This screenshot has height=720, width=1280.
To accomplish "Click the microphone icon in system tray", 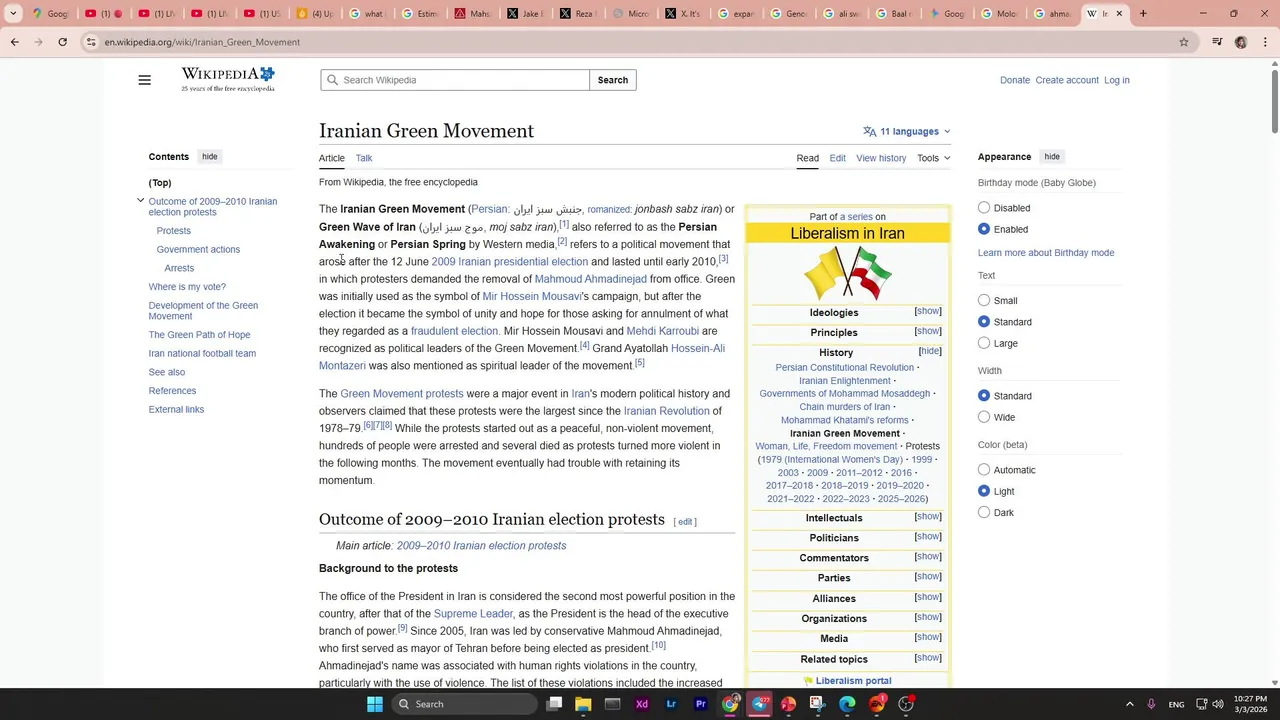I will click(1151, 704).
